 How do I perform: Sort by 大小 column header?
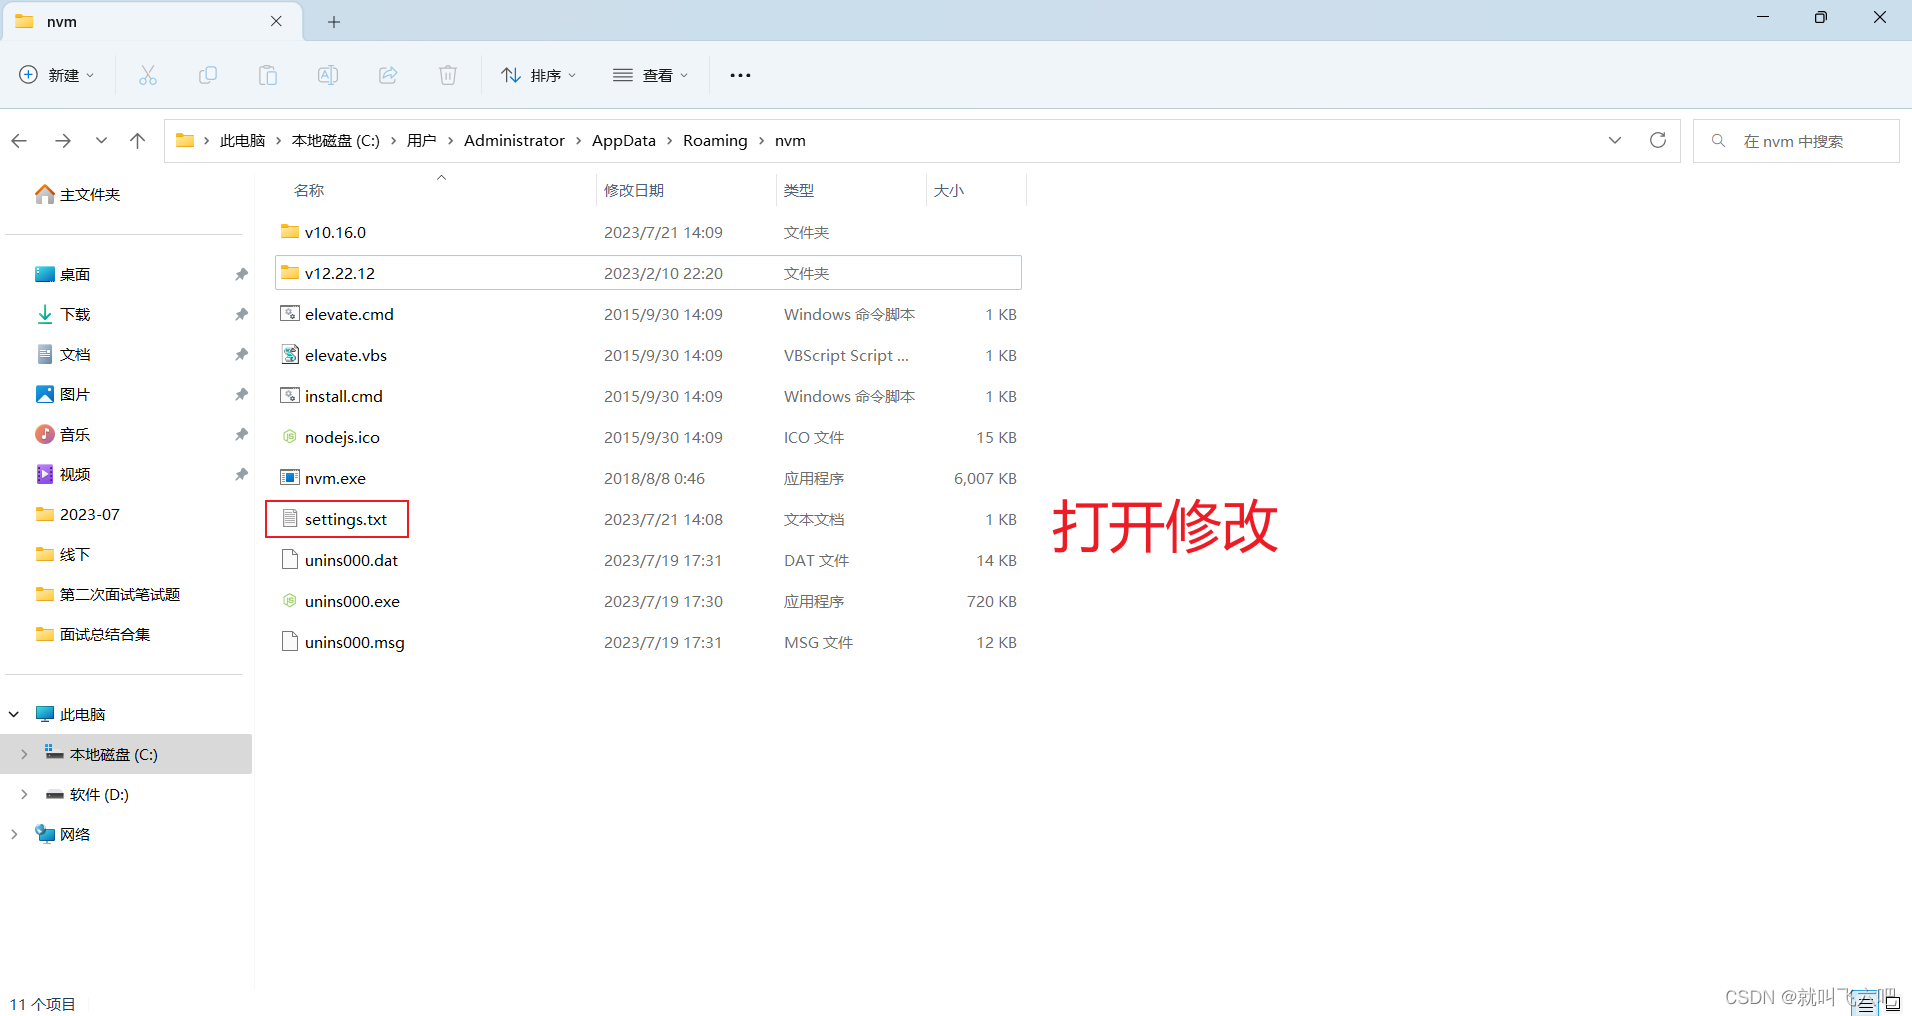pos(949,190)
